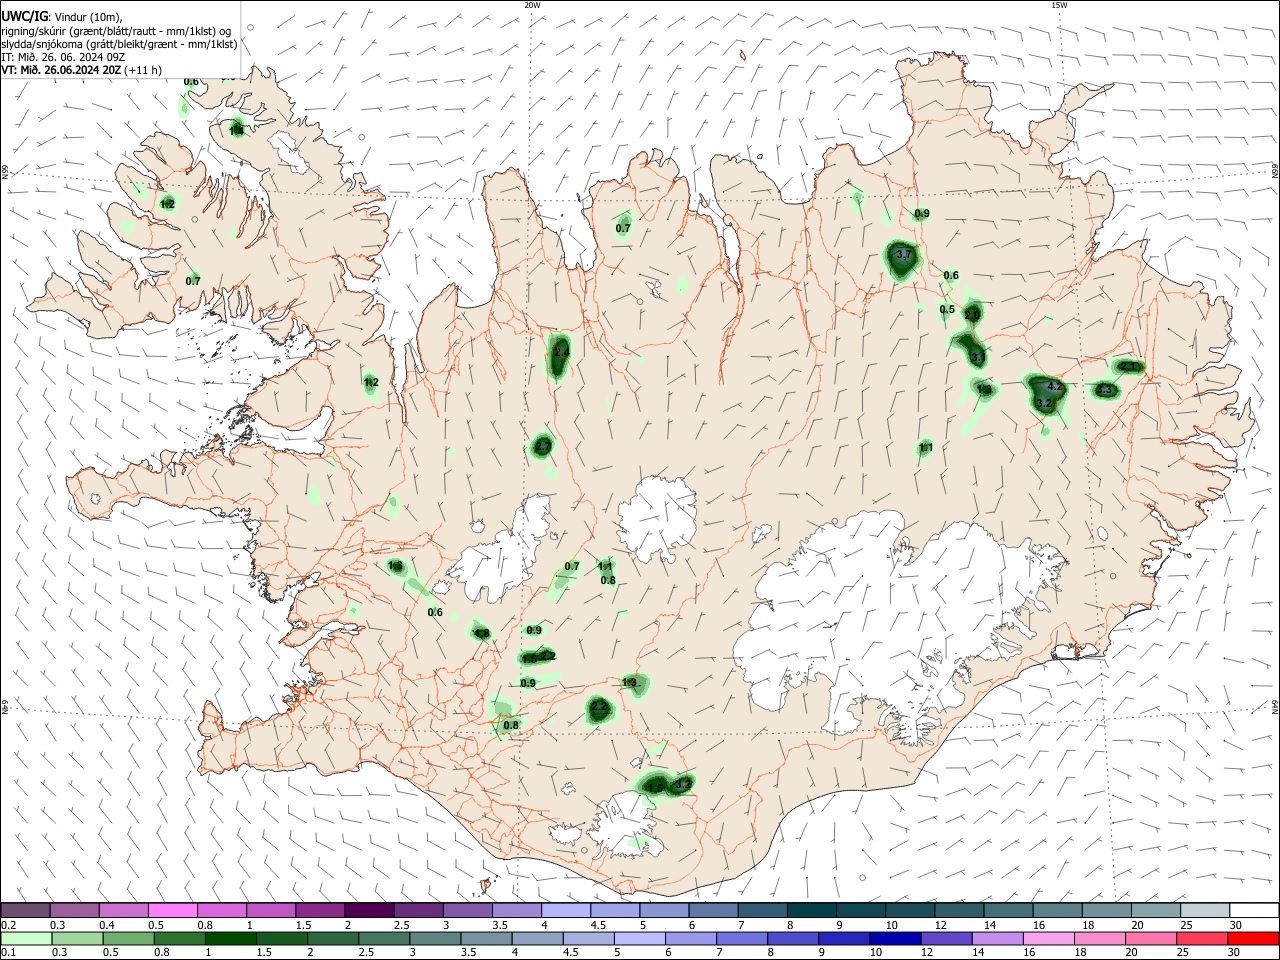Select the 3.2 label directly below 4.2
Viewport: 1280px width, 960px height.
[1044, 404]
